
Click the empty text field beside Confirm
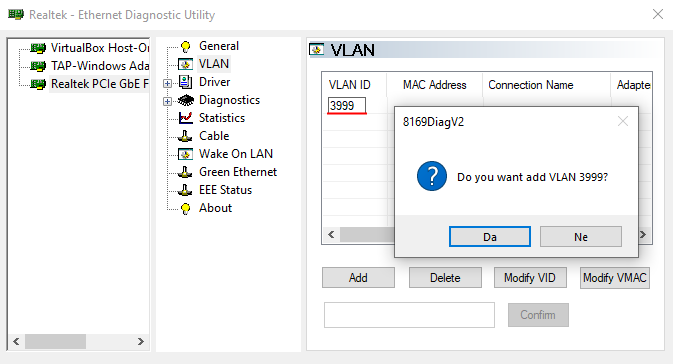(409, 315)
